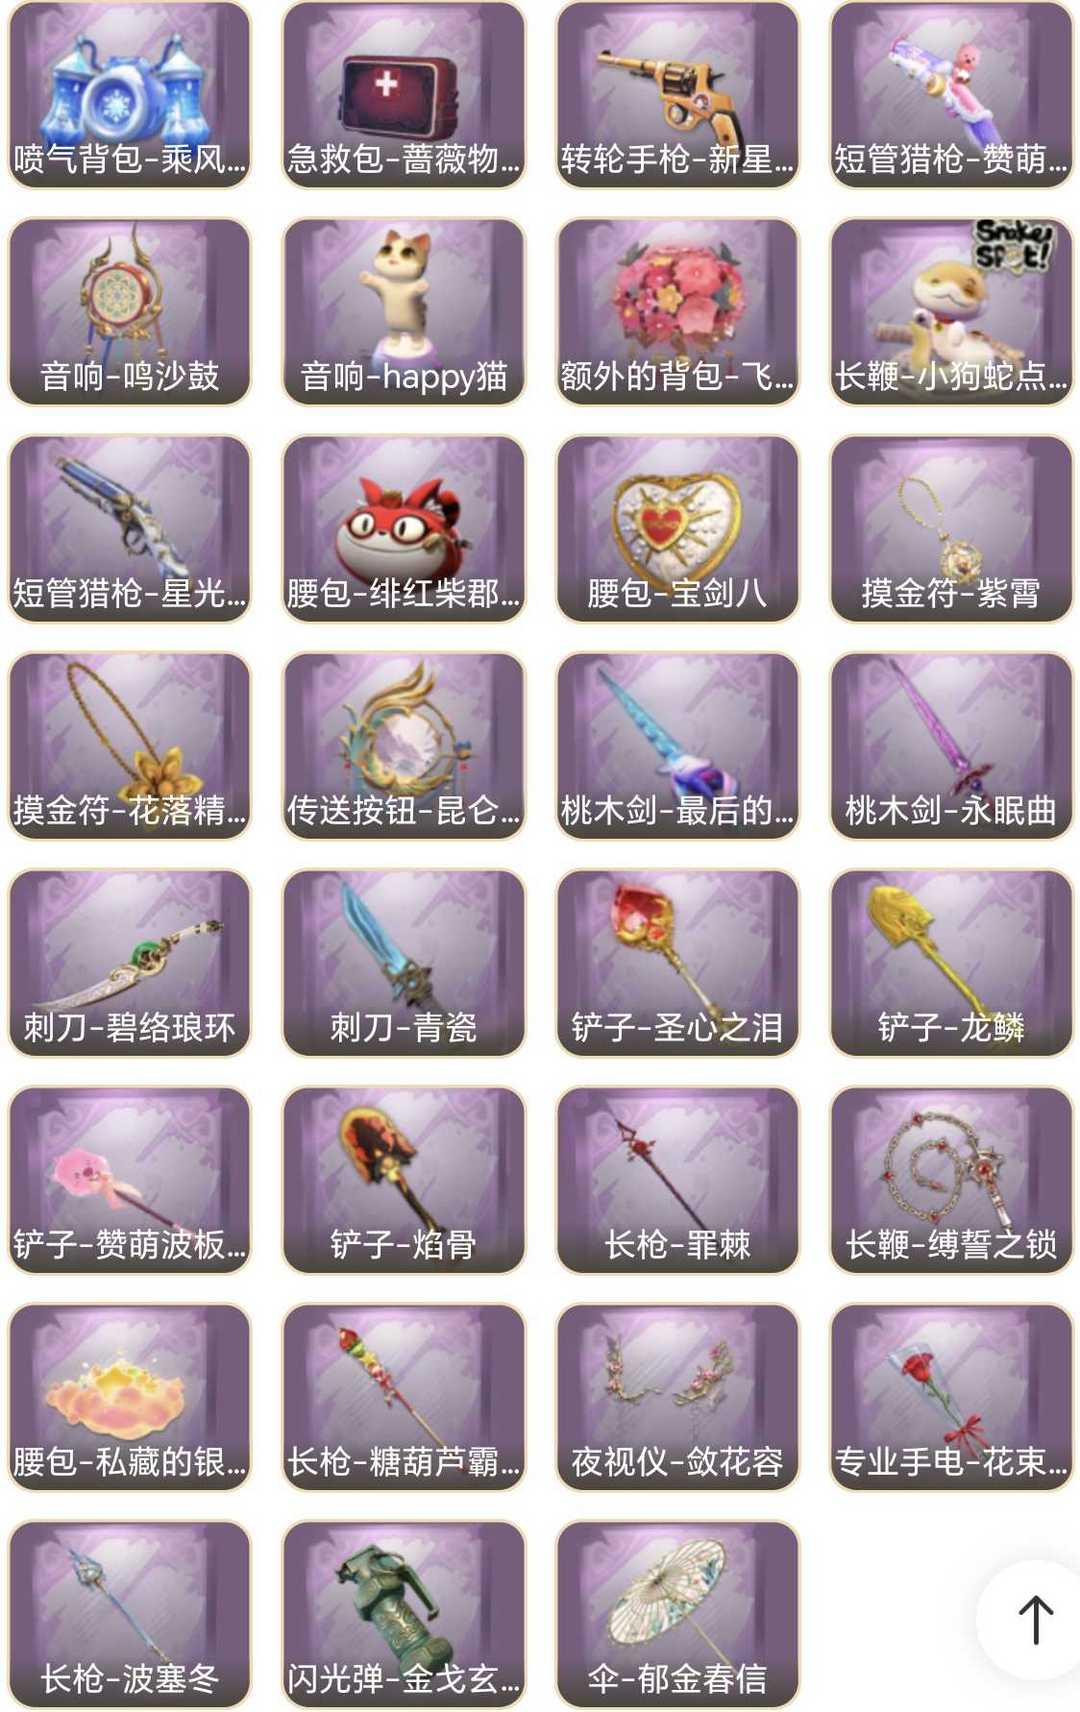Select the 摸金符-紫霄 charm

(951, 529)
